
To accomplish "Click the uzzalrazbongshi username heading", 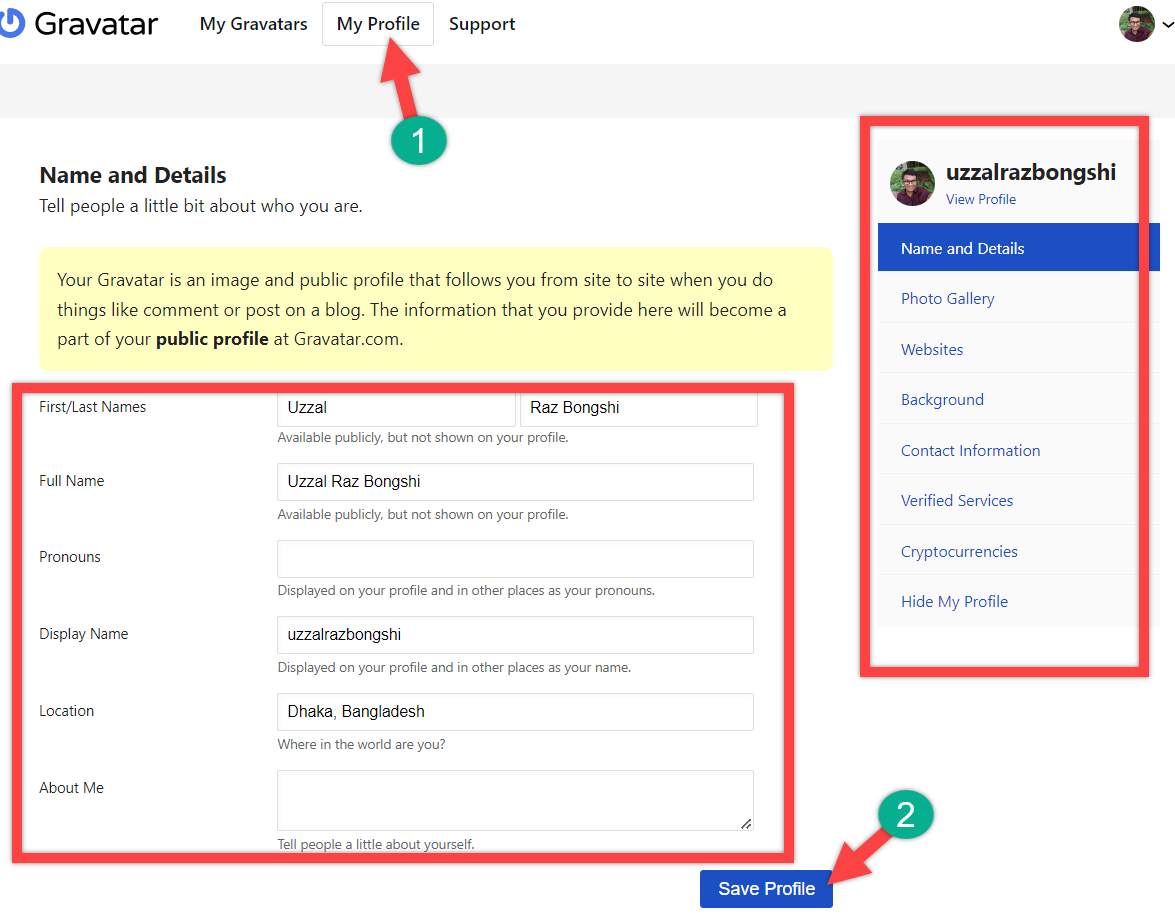I will tap(1030, 172).
